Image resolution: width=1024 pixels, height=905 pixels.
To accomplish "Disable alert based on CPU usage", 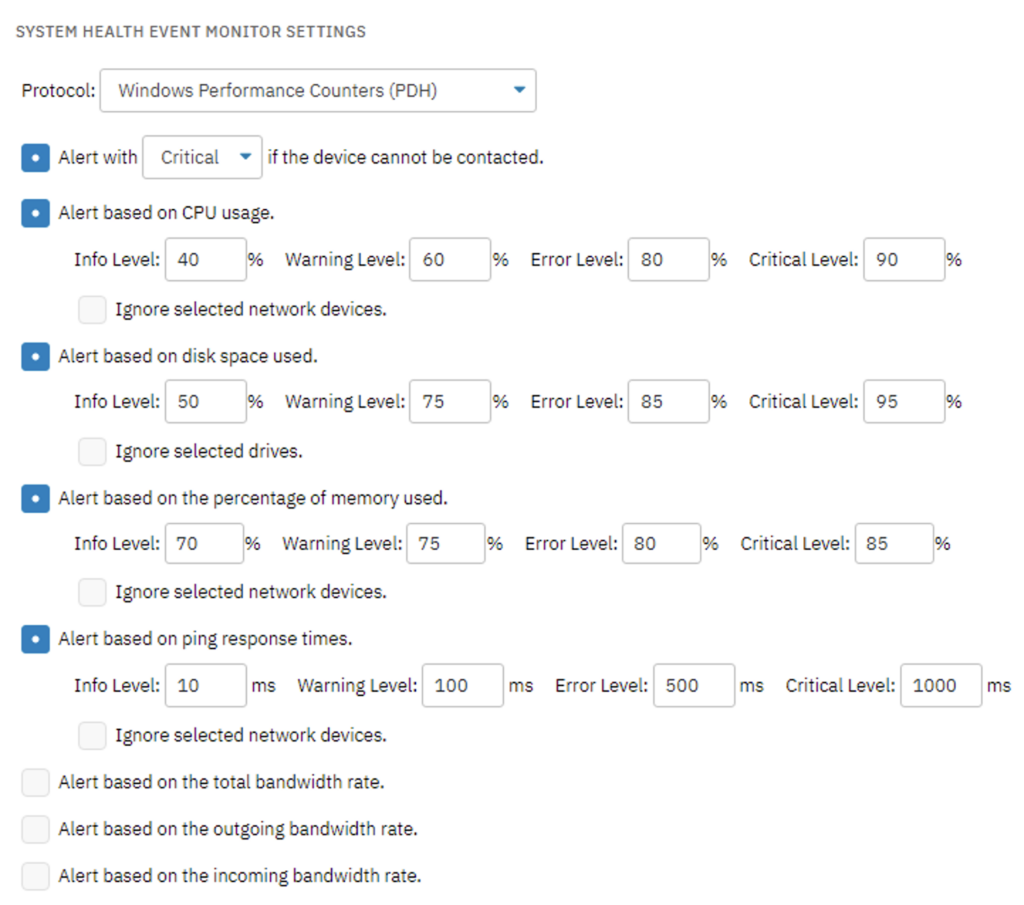I will pos(35,214).
